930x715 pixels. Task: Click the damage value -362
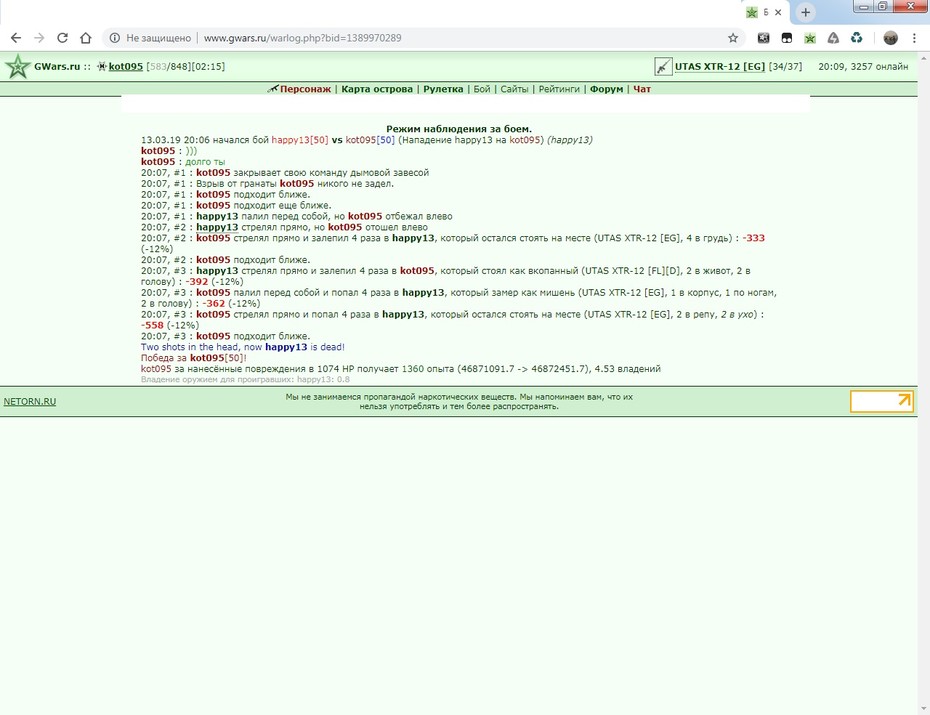tap(214, 304)
